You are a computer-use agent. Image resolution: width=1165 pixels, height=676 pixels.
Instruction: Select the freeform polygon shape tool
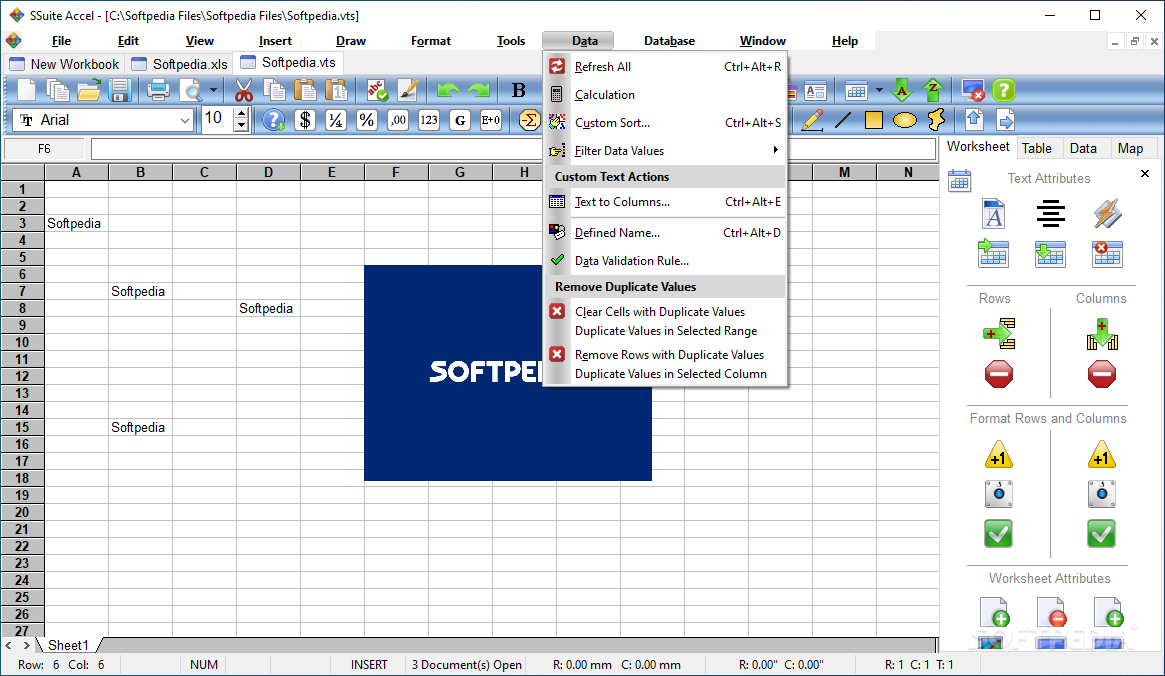[x=936, y=120]
